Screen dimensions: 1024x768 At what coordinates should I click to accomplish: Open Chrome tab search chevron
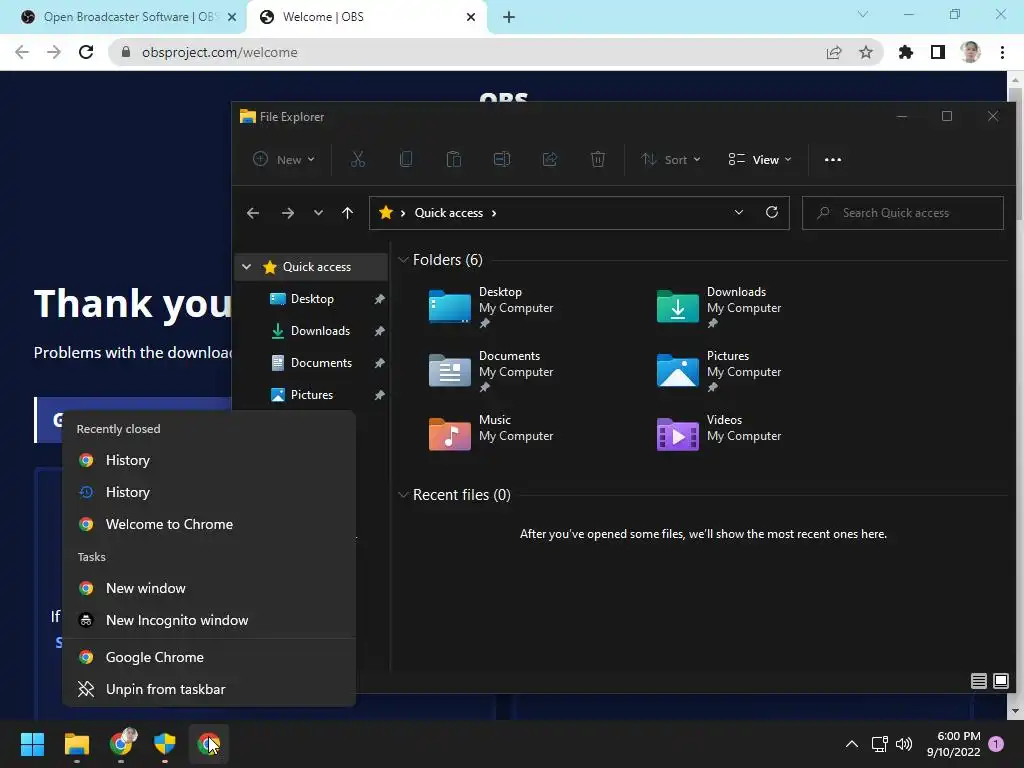tap(863, 14)
